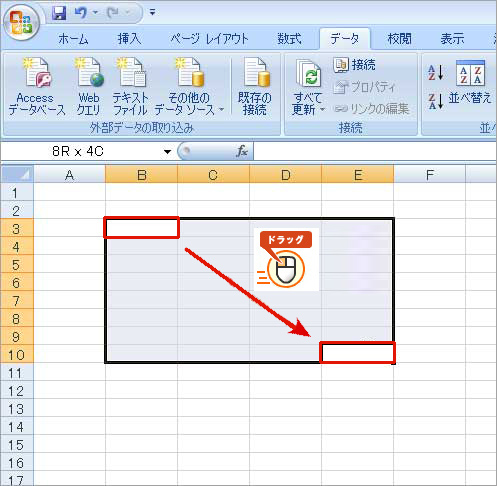This screenshot has height=486, width=497.
Task: Import from text file icon
Action: (x=130, y=87)
